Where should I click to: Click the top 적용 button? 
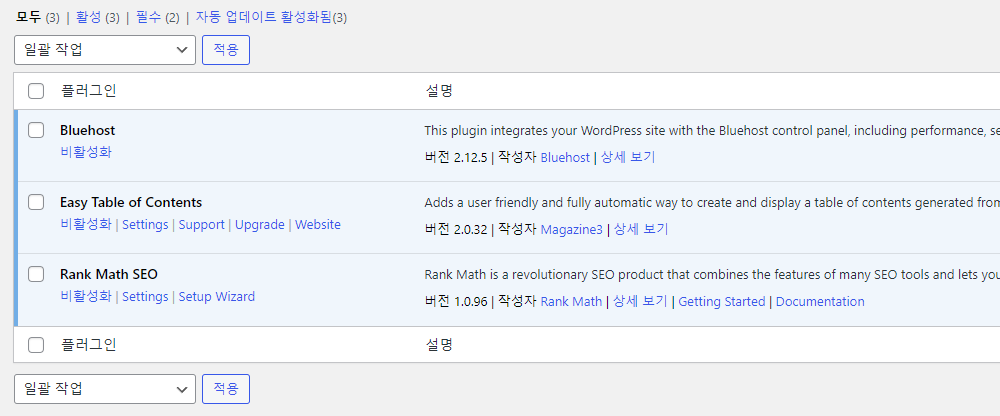point(226,50)
